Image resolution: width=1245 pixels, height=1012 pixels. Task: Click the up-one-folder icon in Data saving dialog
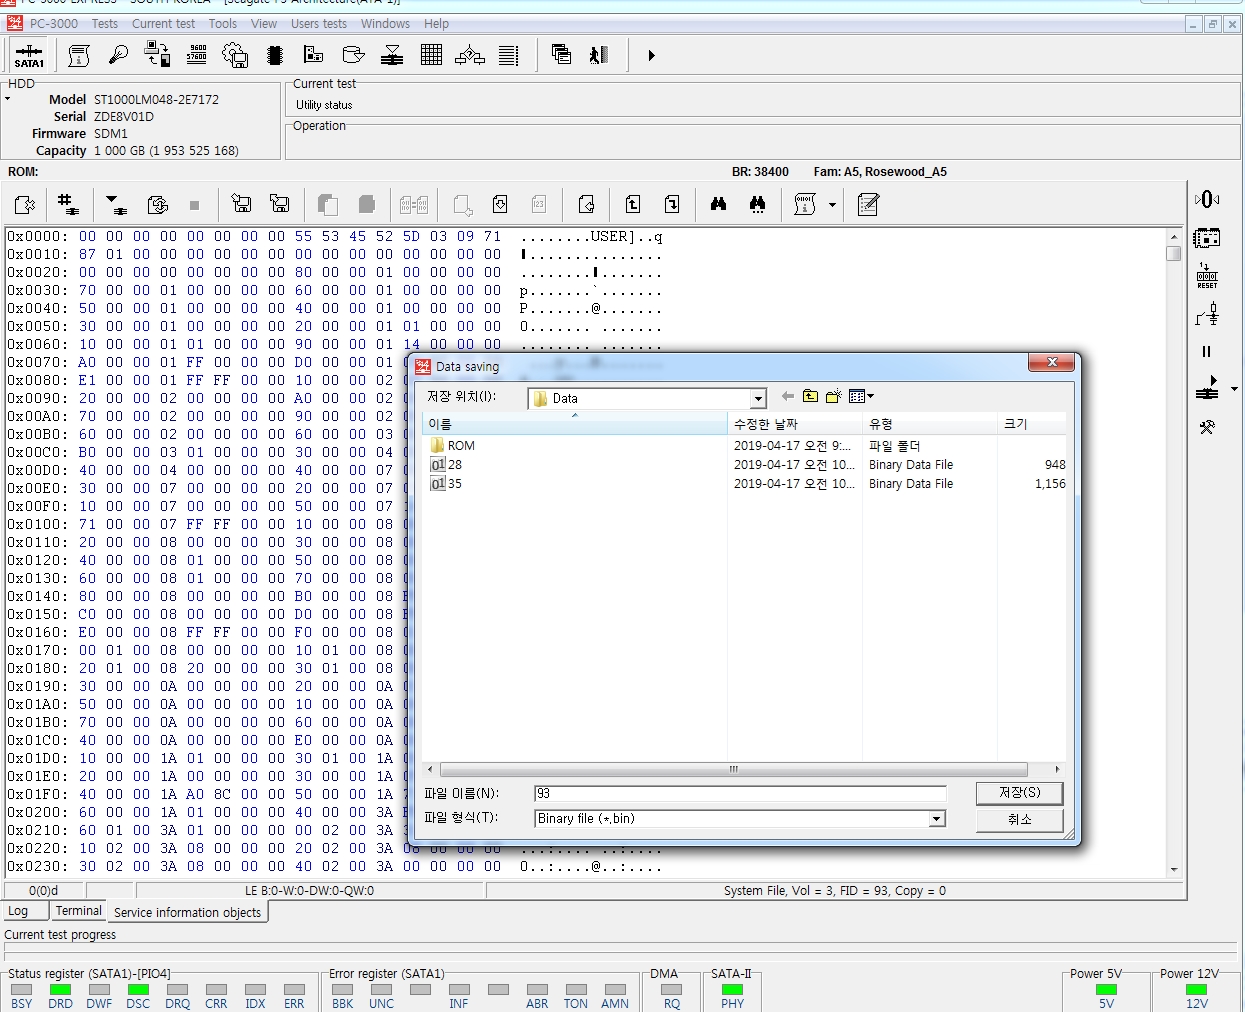[810, 396]
